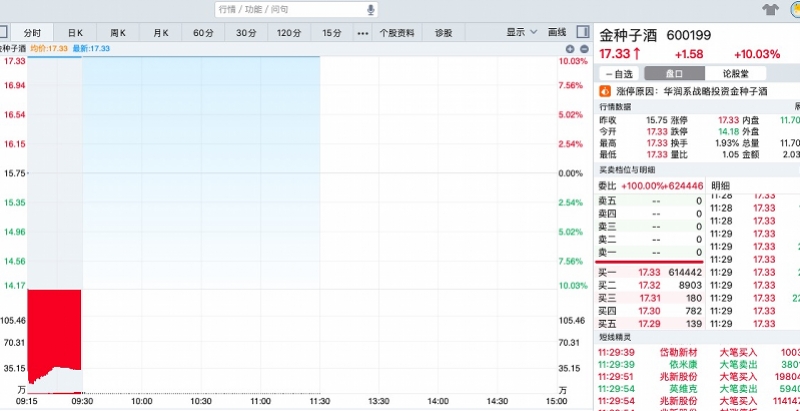Click the 10:00 time axis label

[142, 402]
